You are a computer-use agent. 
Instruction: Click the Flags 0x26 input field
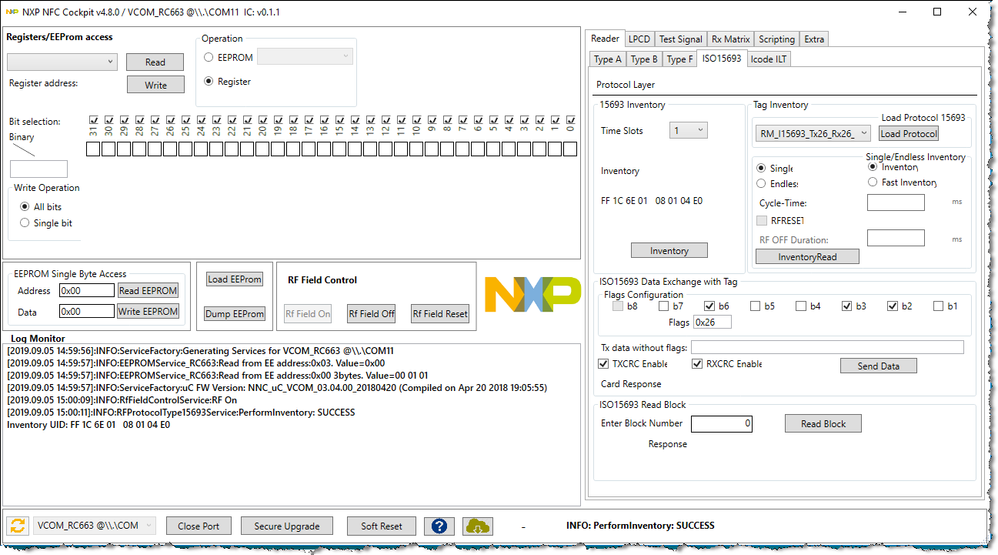pos(712,323)
